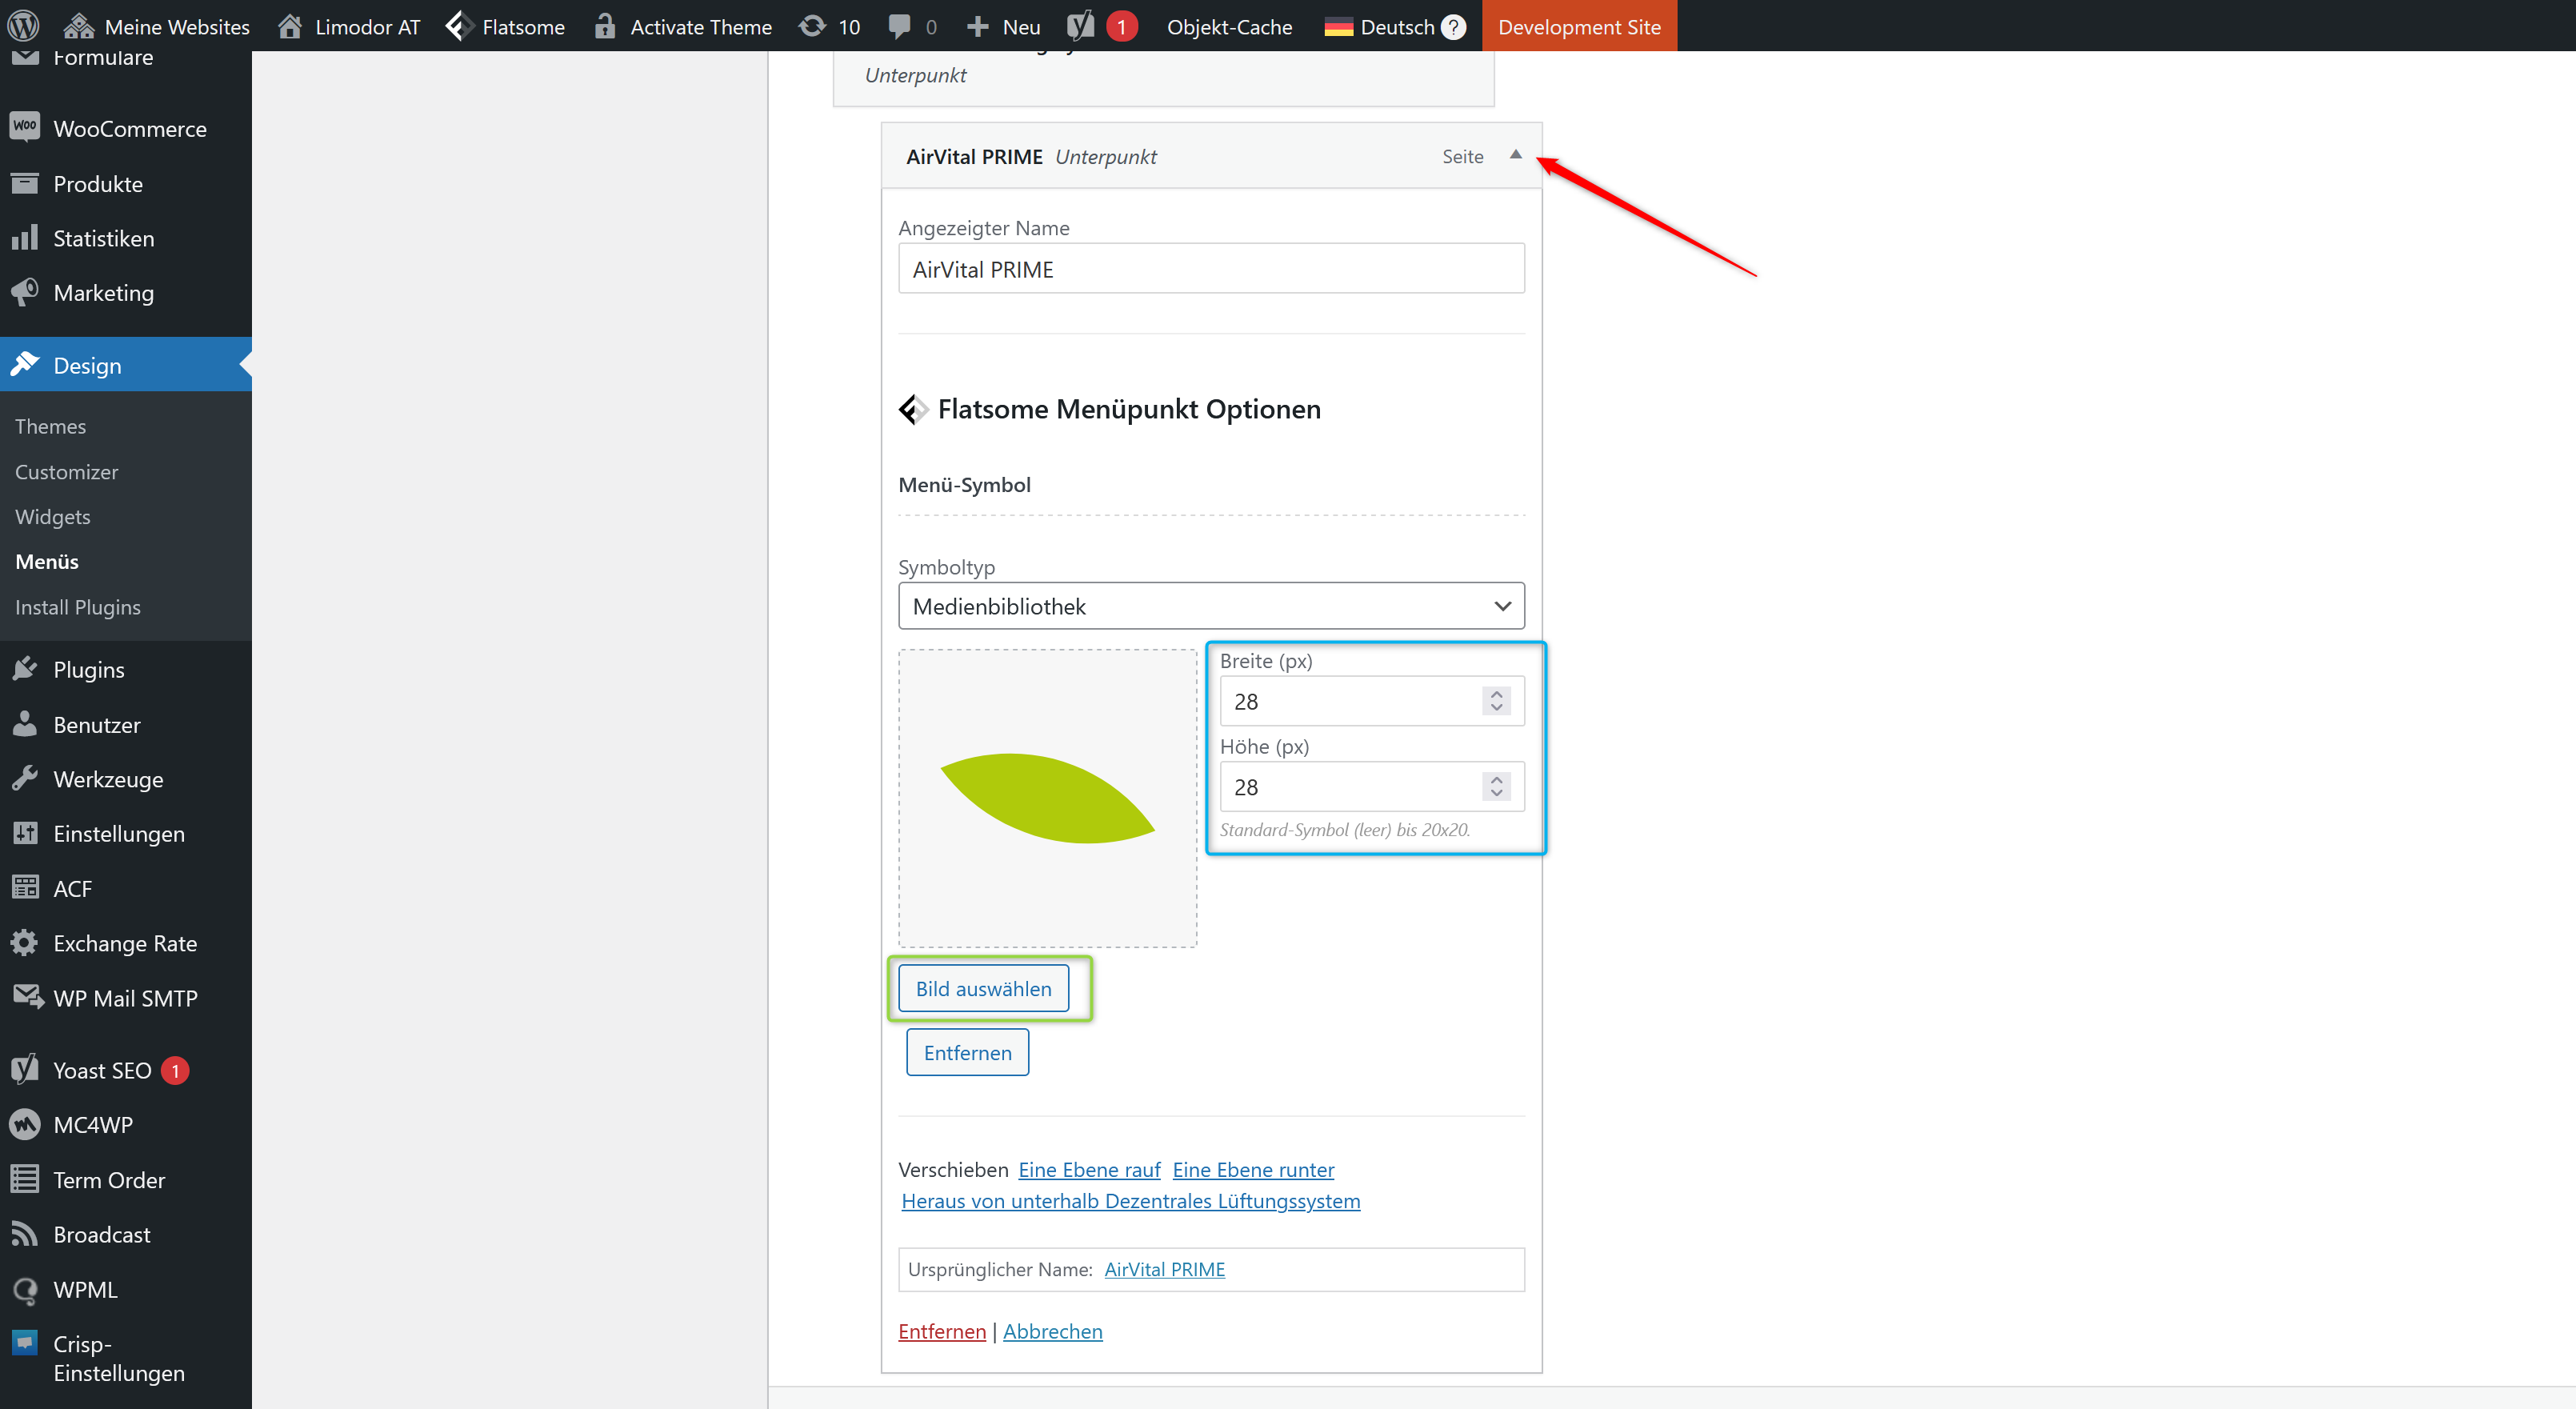Click the Development Site badge
This screenshot has height=1409, width=2576.
[1579, 26]
